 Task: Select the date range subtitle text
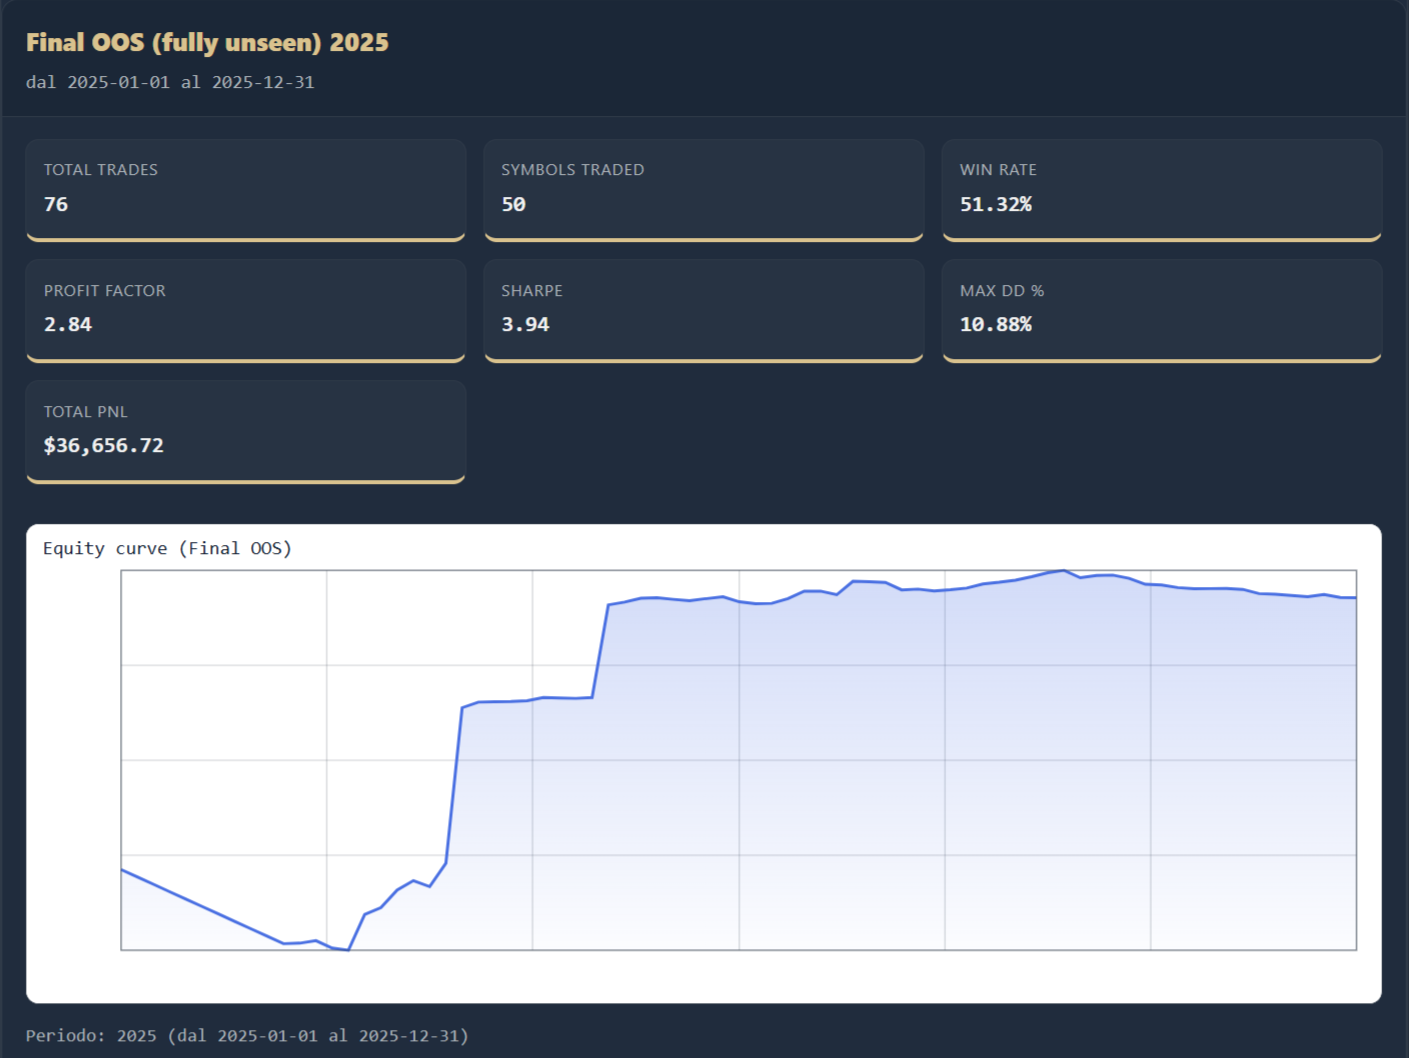[171, 82]
